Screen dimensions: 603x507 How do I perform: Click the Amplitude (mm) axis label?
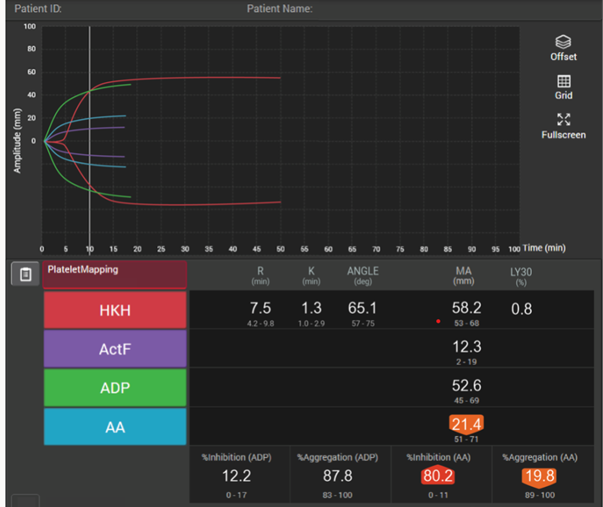17,141
